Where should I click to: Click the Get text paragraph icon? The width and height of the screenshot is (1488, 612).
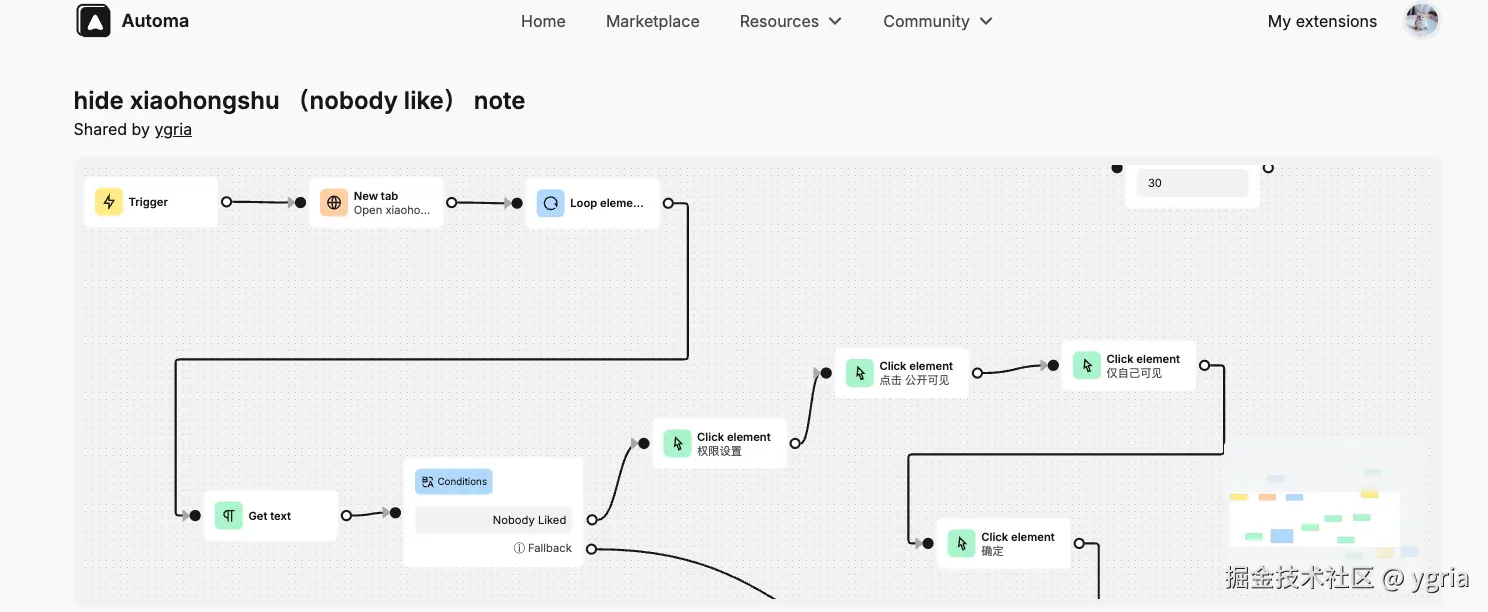(x=229, y=516)
